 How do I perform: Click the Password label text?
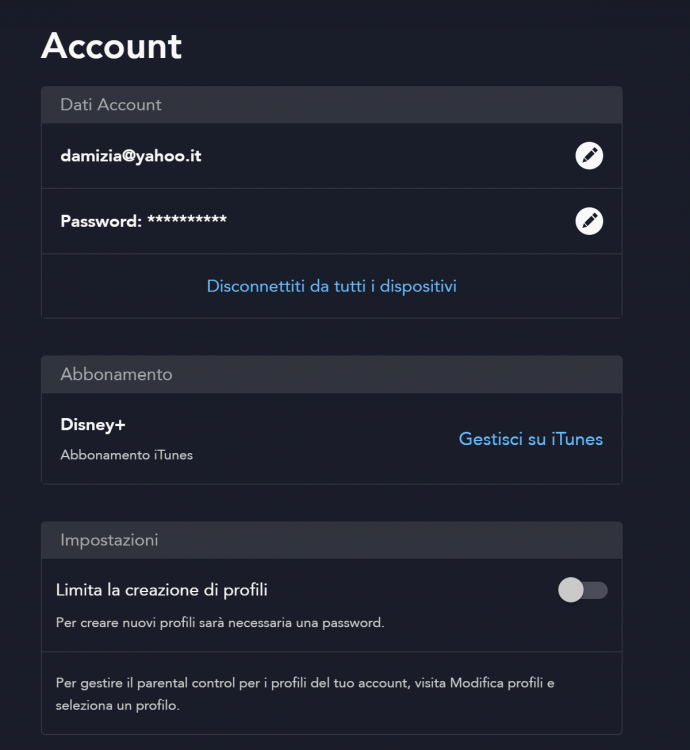click(100, 221)
